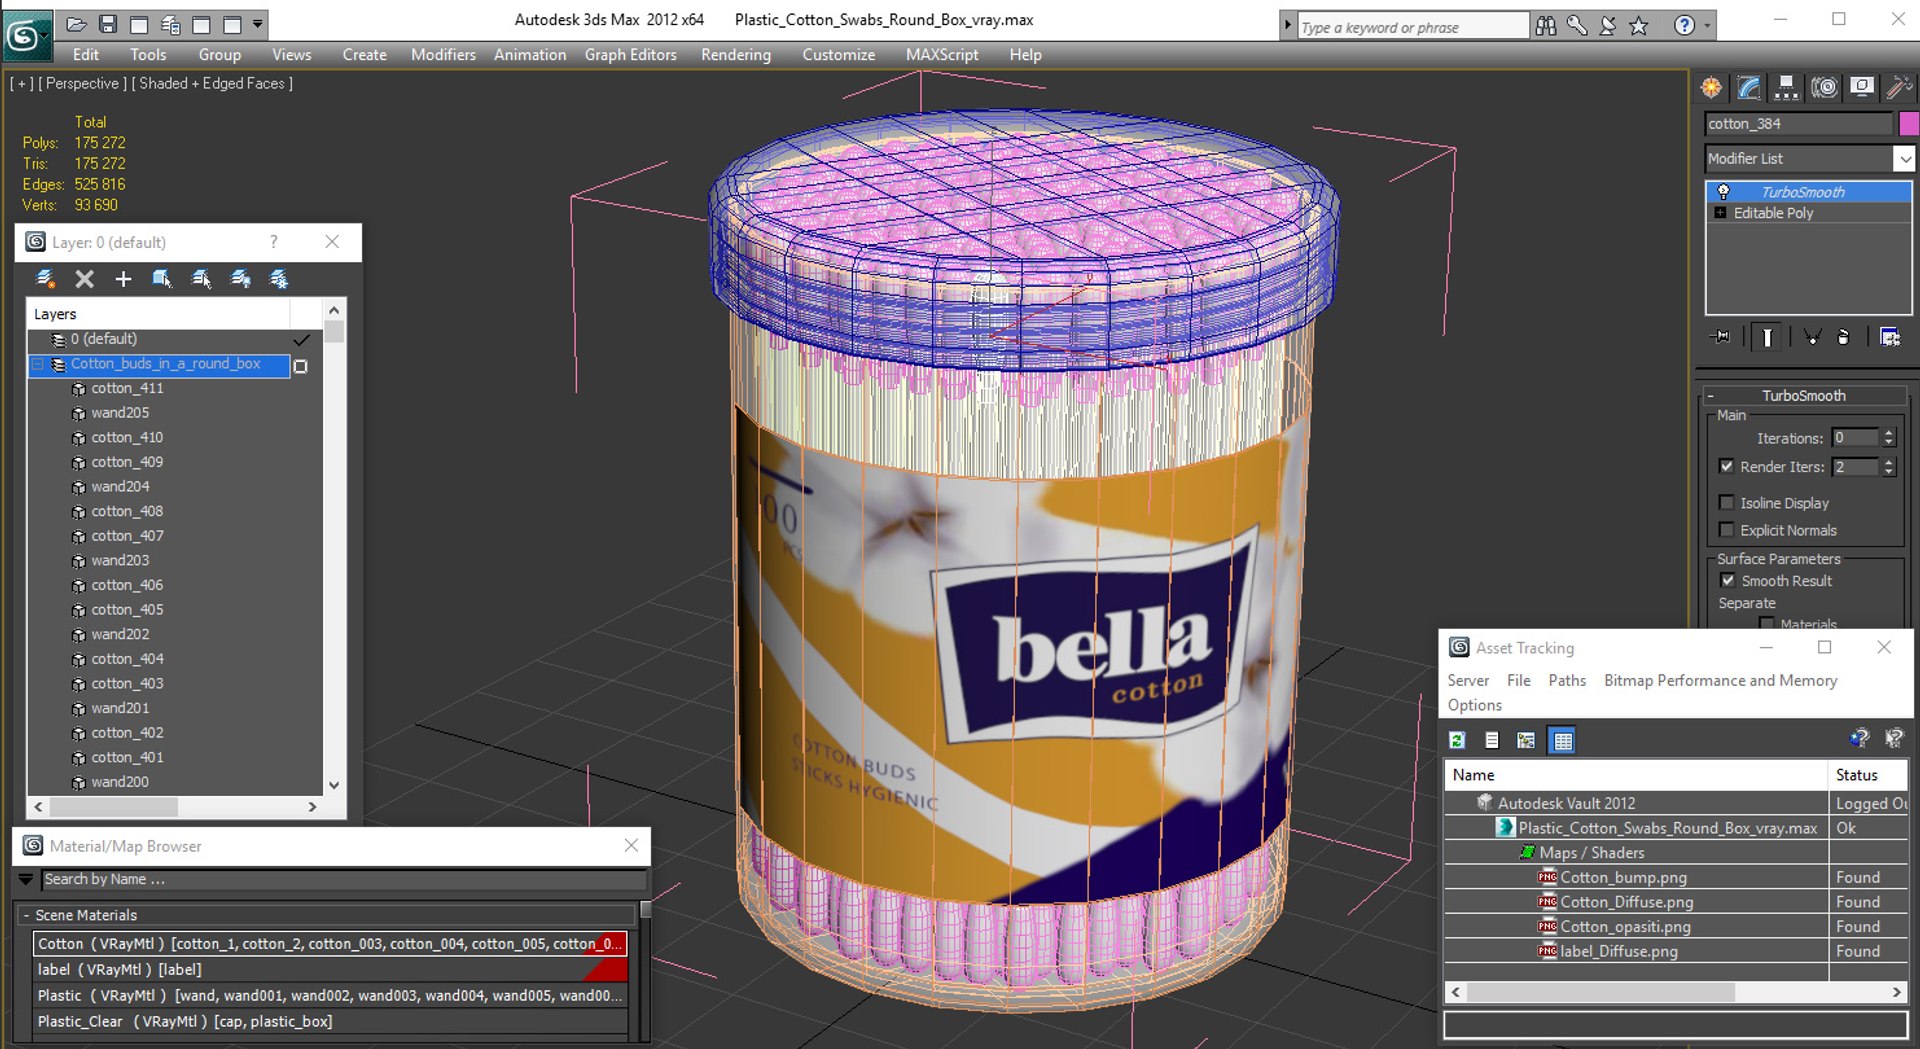Toggle box next to Cotton_buds_in_a_round_box layer
Screen dimensions: 1920x1049
coord(301,366)
